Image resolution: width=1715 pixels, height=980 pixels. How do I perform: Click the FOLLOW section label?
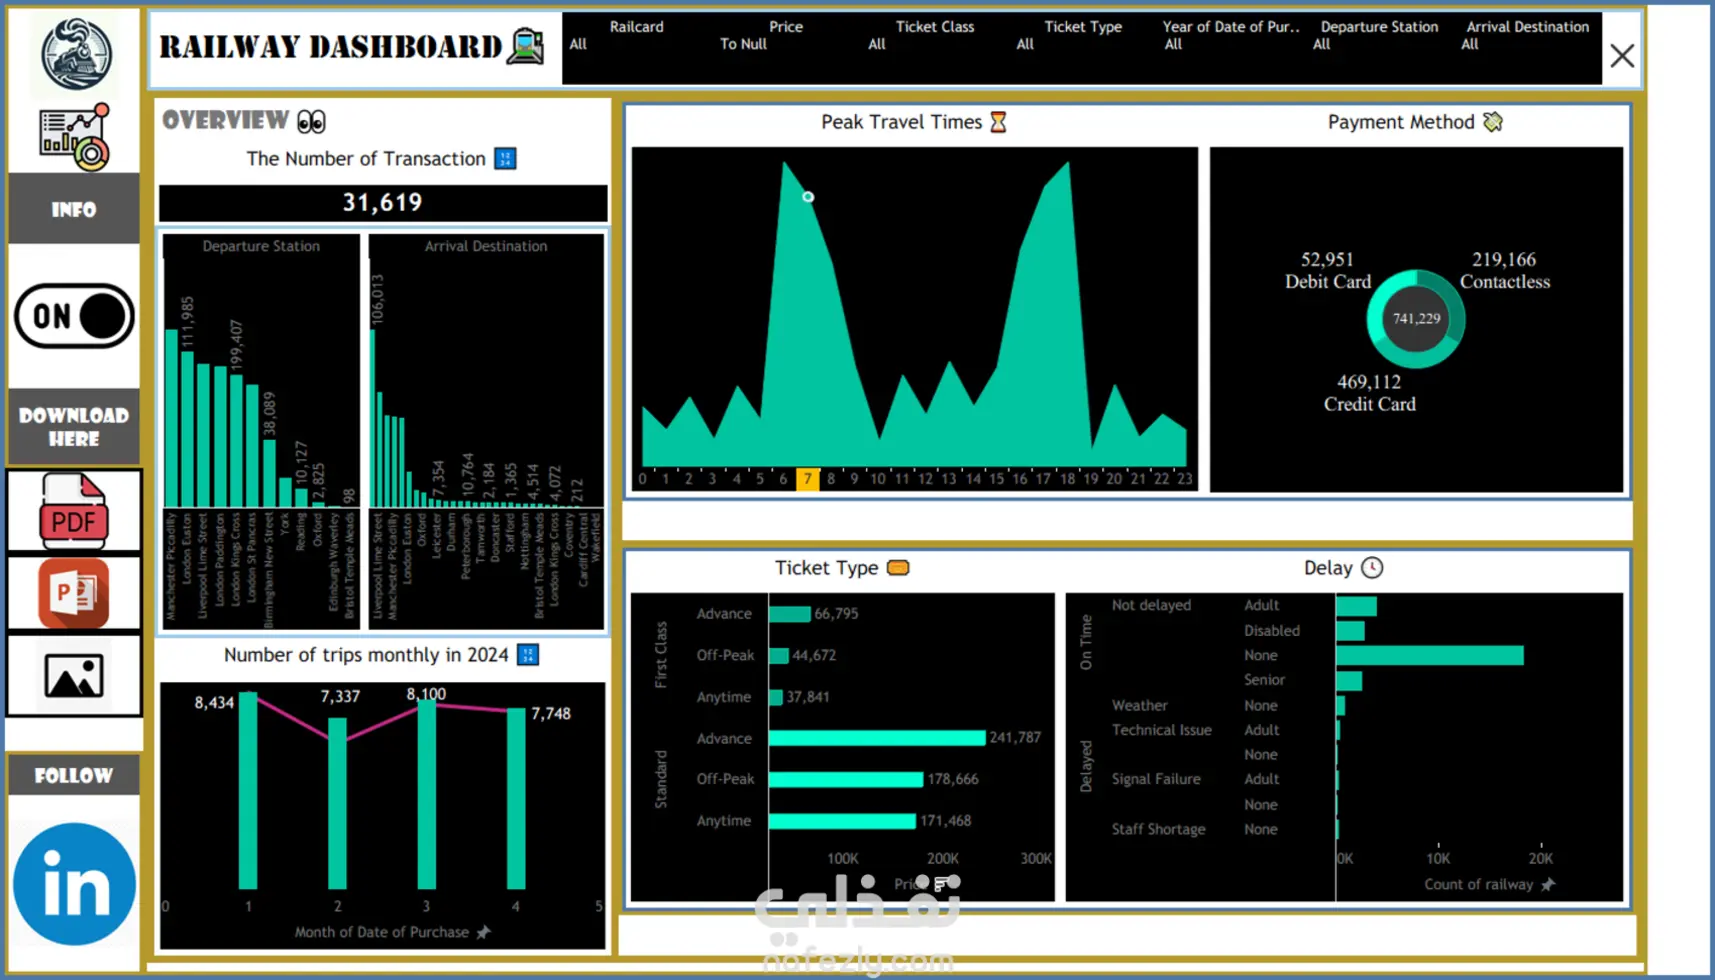tap(73, 775)
